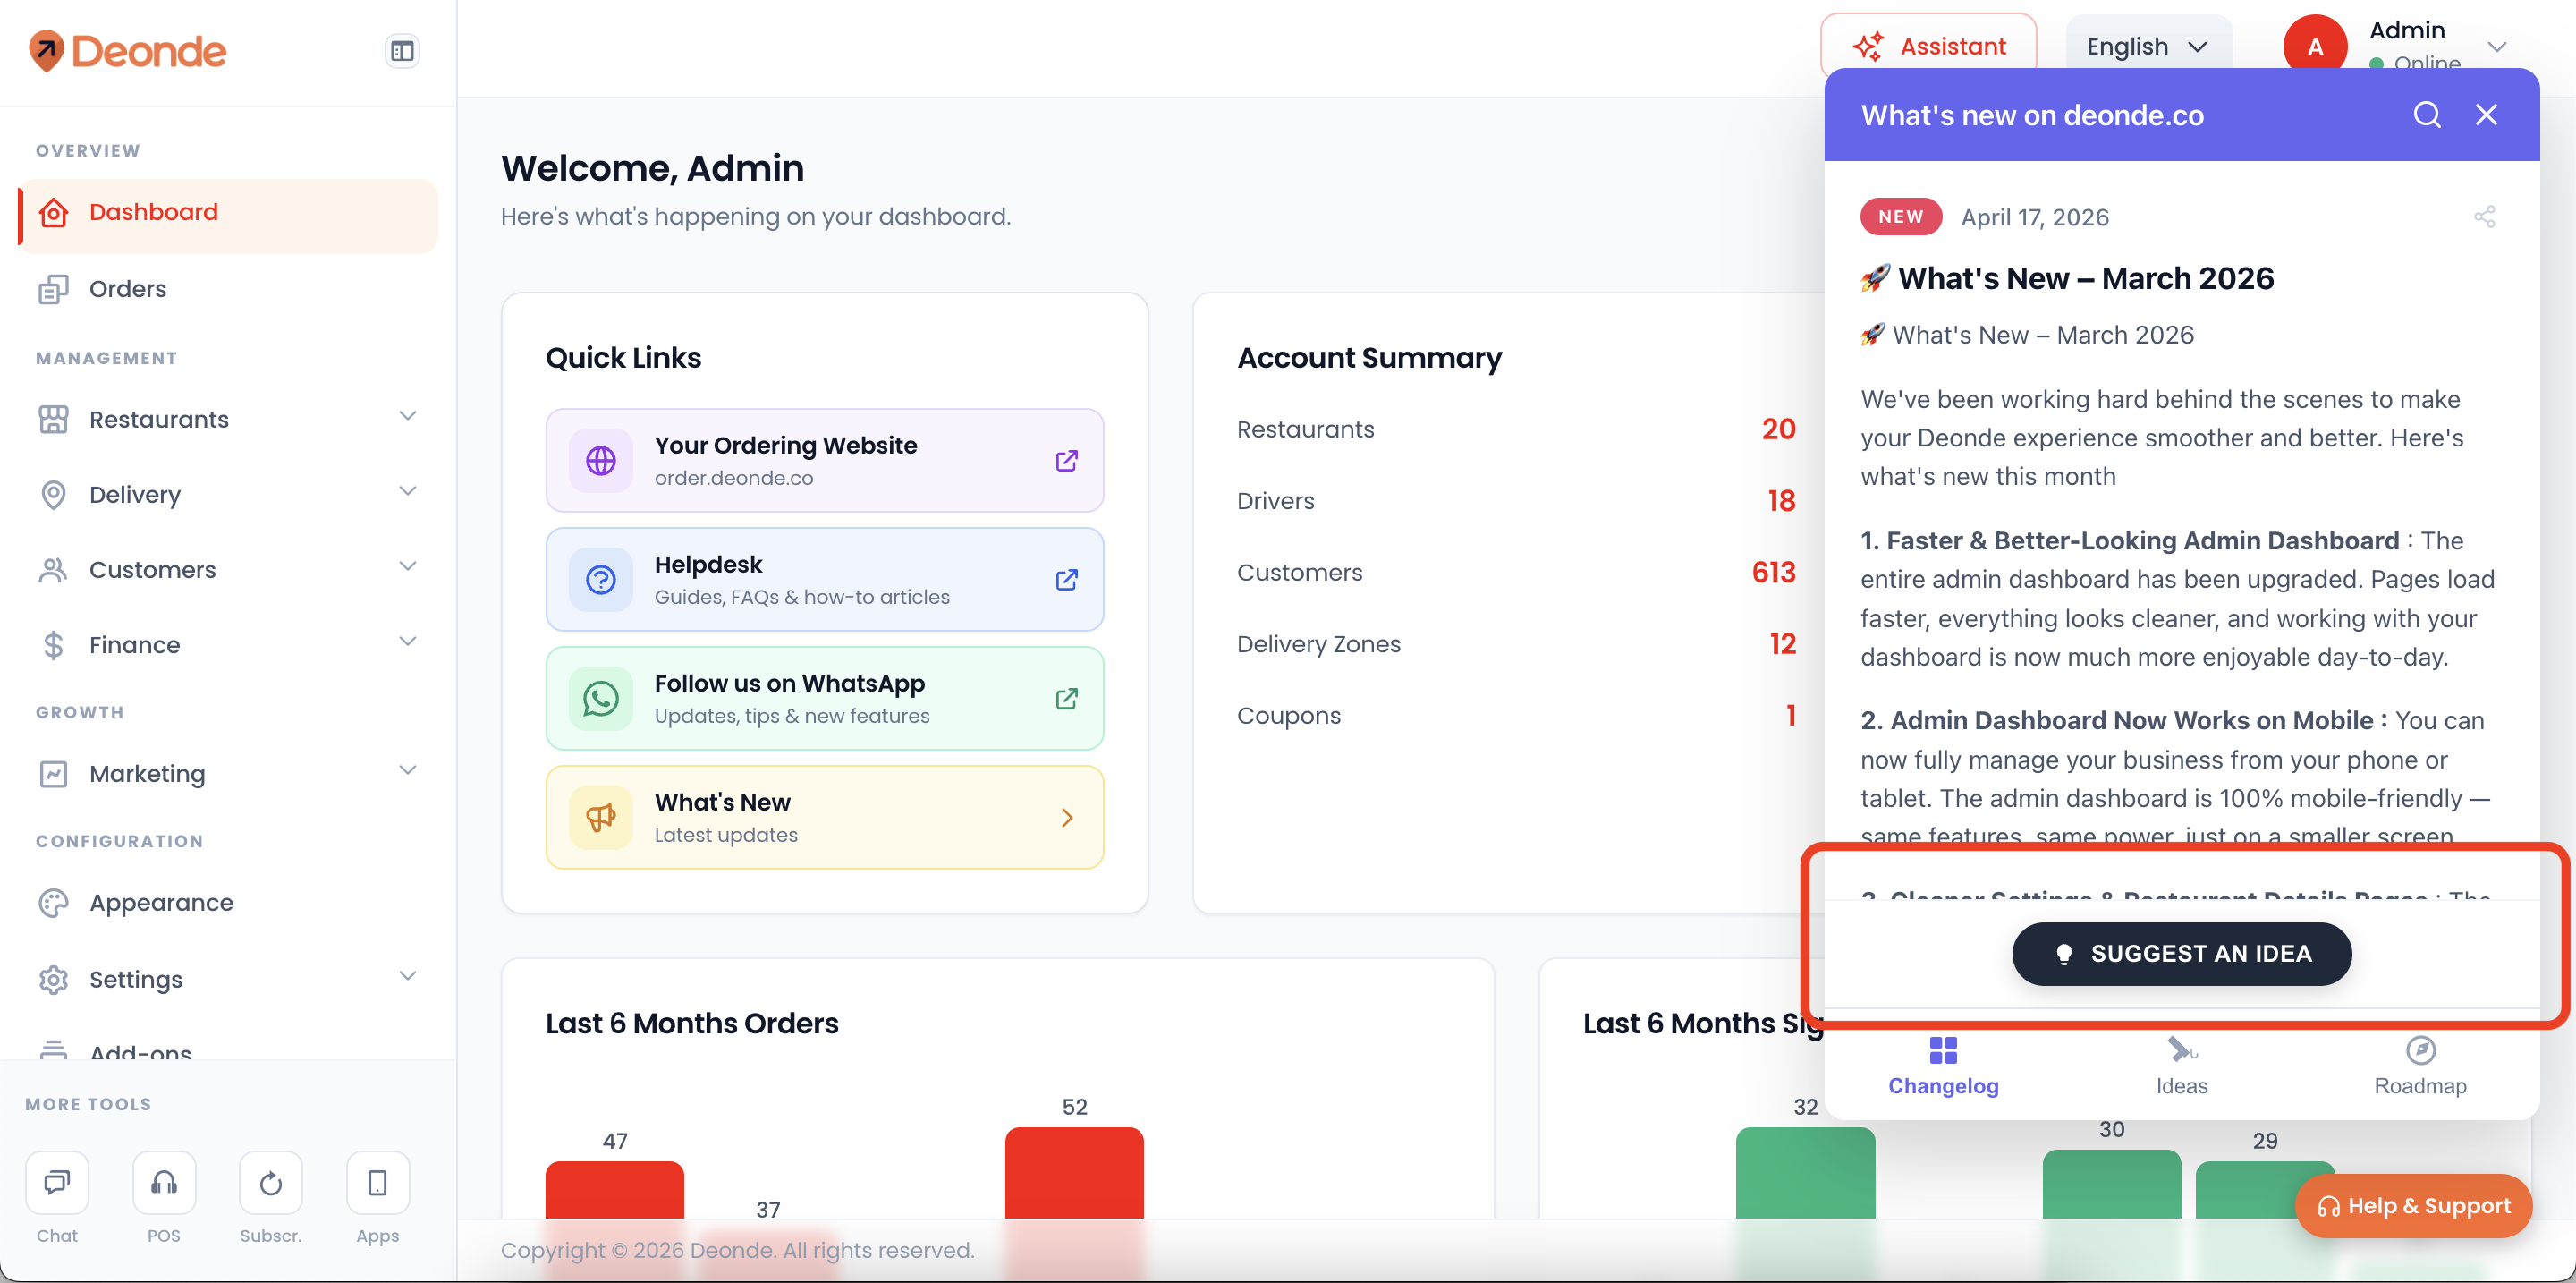
Task: Click the megaphone icon on What's New card
Action: click(x=601, y=817)
